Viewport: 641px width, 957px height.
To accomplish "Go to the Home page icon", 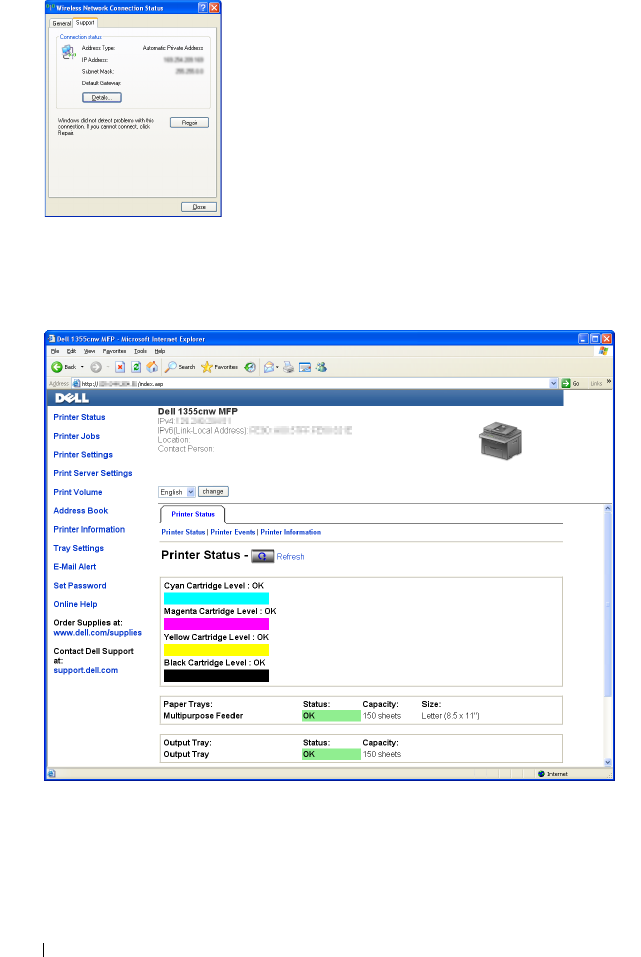I will [x=152, y=367].
